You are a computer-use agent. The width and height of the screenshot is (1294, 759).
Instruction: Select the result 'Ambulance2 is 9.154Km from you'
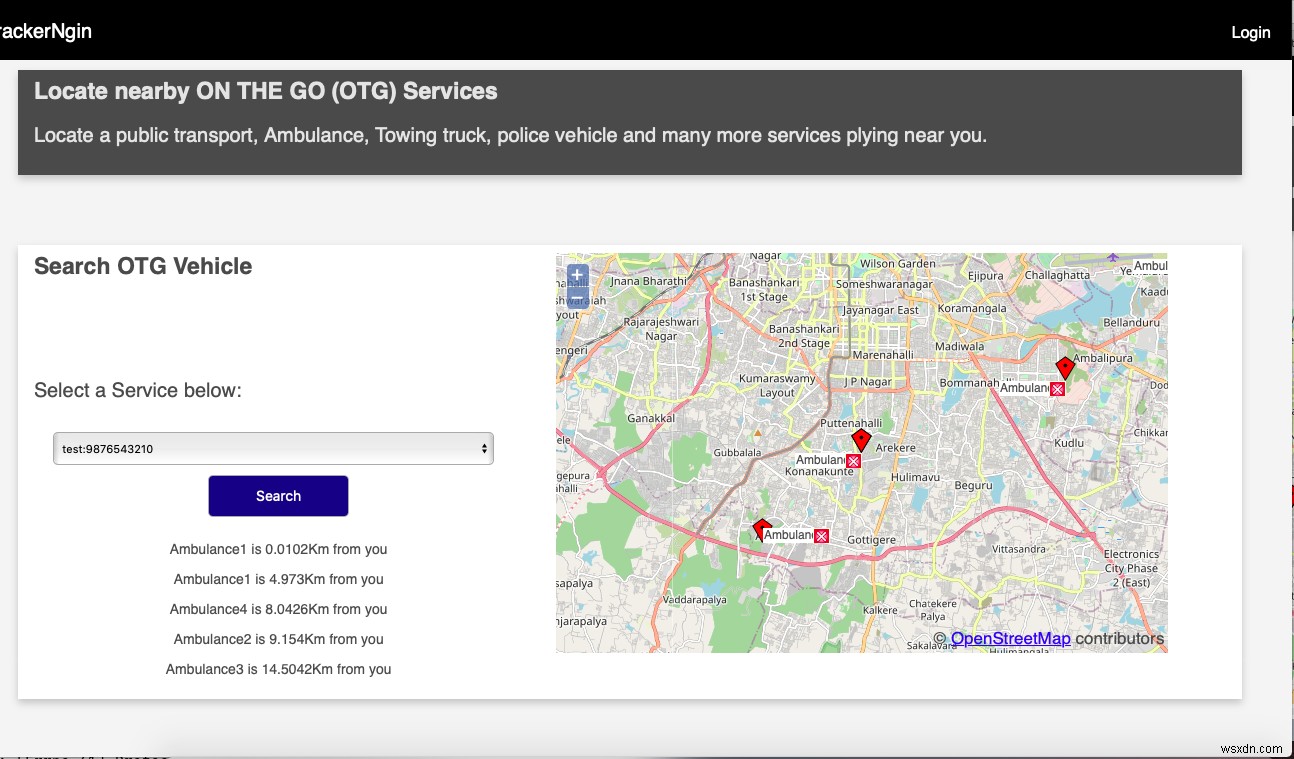click(x=278, y=639)
